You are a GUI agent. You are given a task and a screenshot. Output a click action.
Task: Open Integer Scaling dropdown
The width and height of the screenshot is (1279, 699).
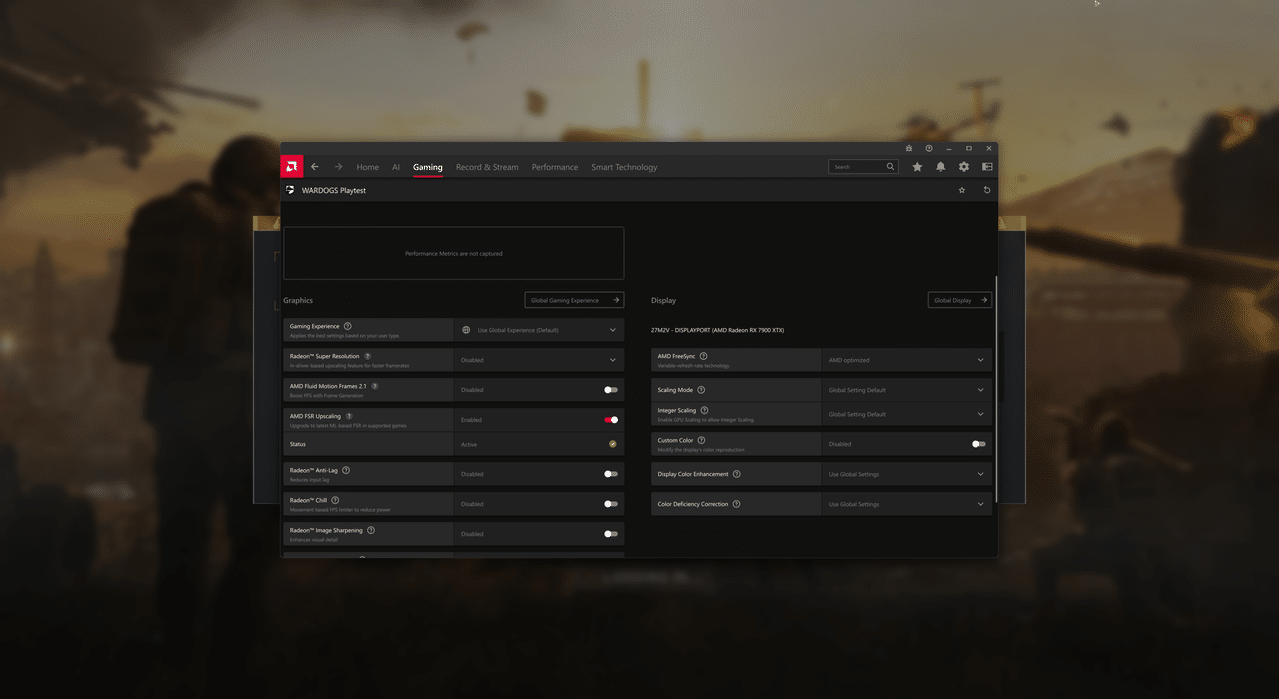[x=907, y=414]
